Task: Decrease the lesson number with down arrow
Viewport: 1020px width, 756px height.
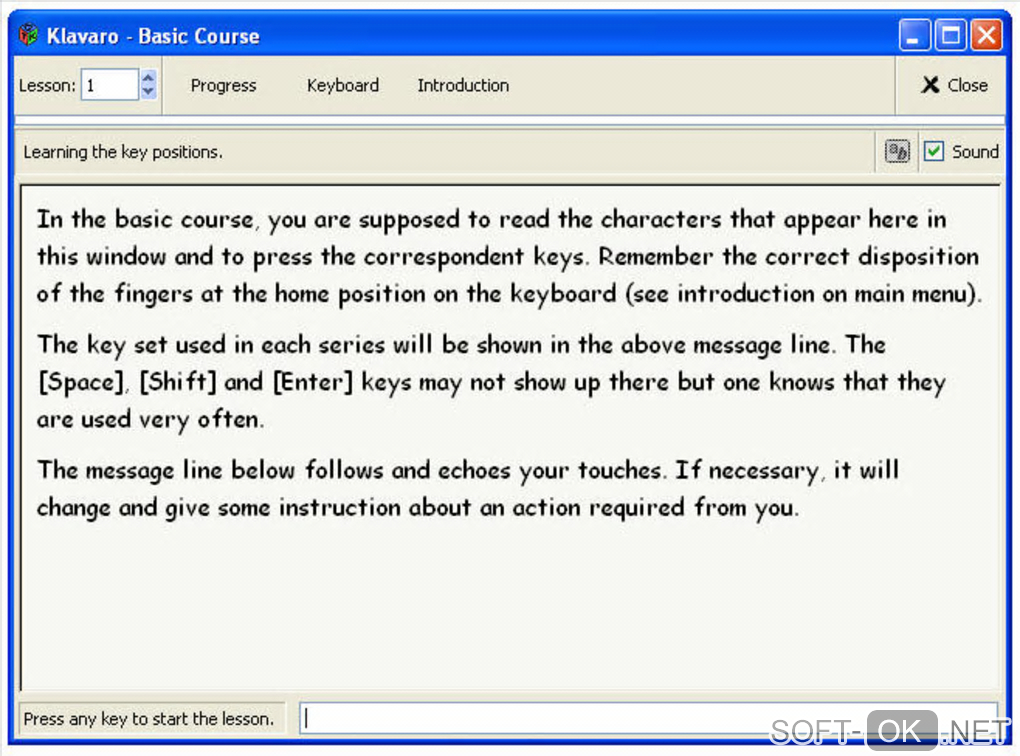Action: click(148, 92)
